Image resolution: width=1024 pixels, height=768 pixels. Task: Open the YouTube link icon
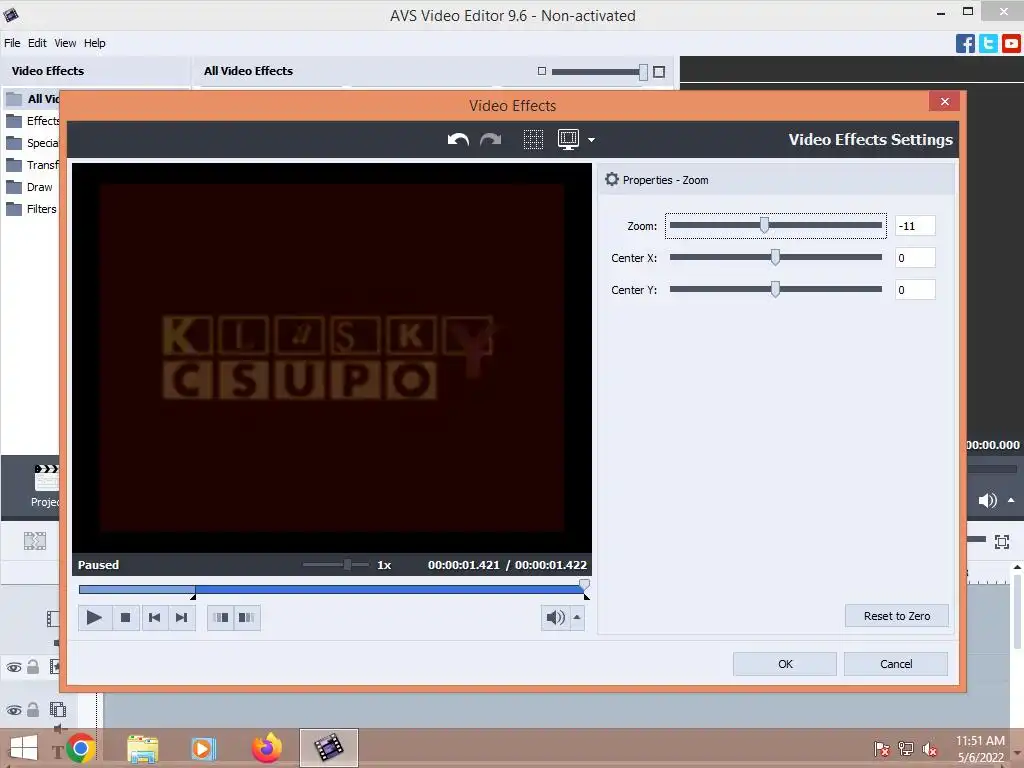1011,44
